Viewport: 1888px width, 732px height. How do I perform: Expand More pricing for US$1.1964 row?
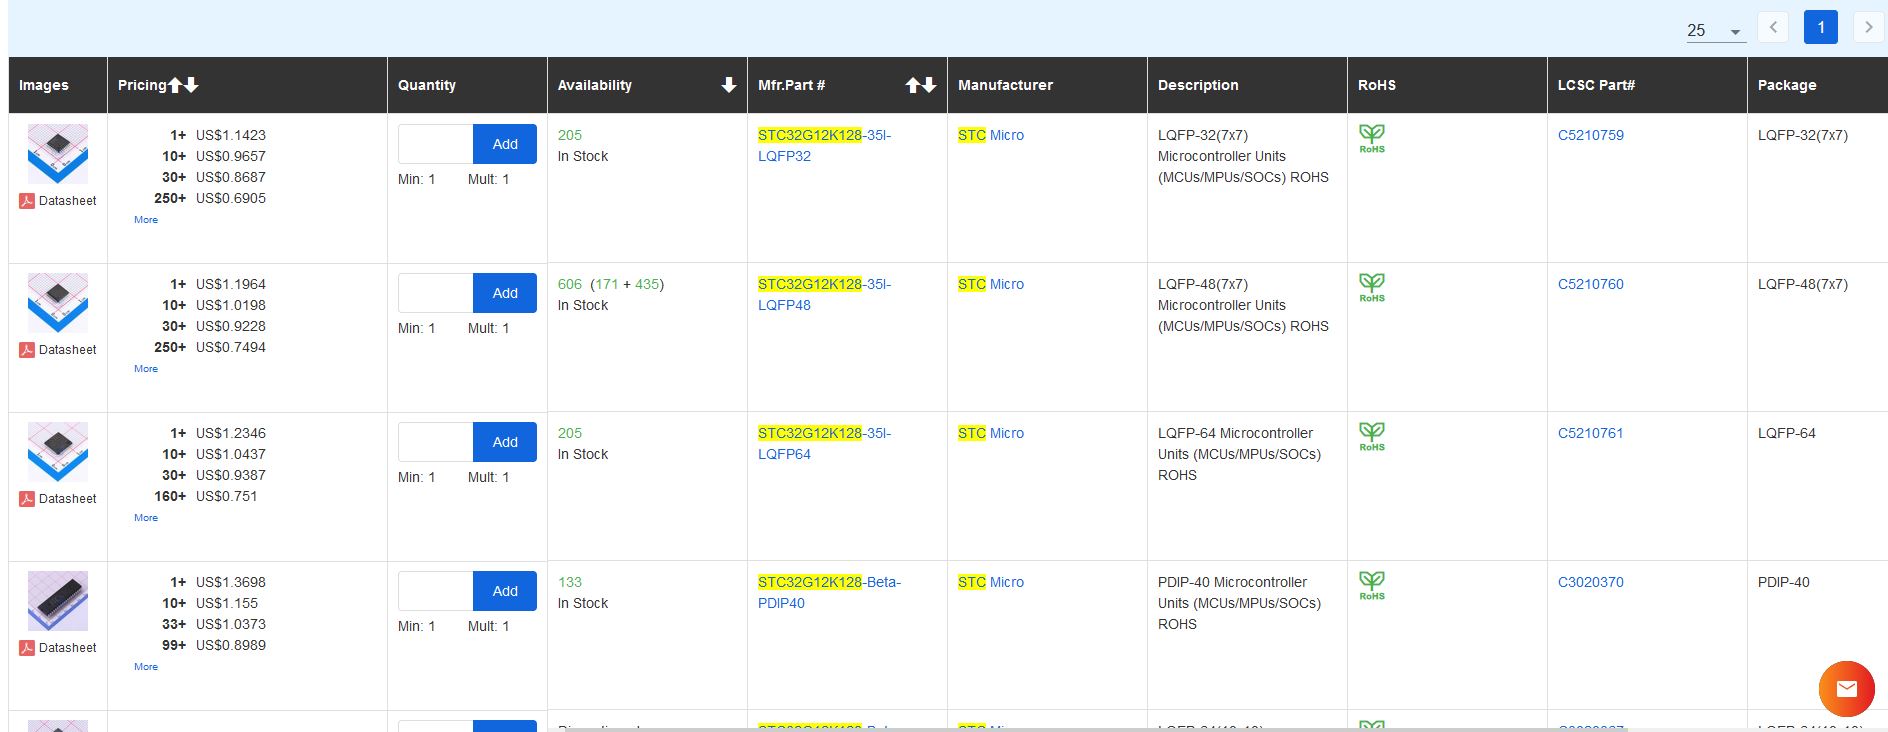146,369
